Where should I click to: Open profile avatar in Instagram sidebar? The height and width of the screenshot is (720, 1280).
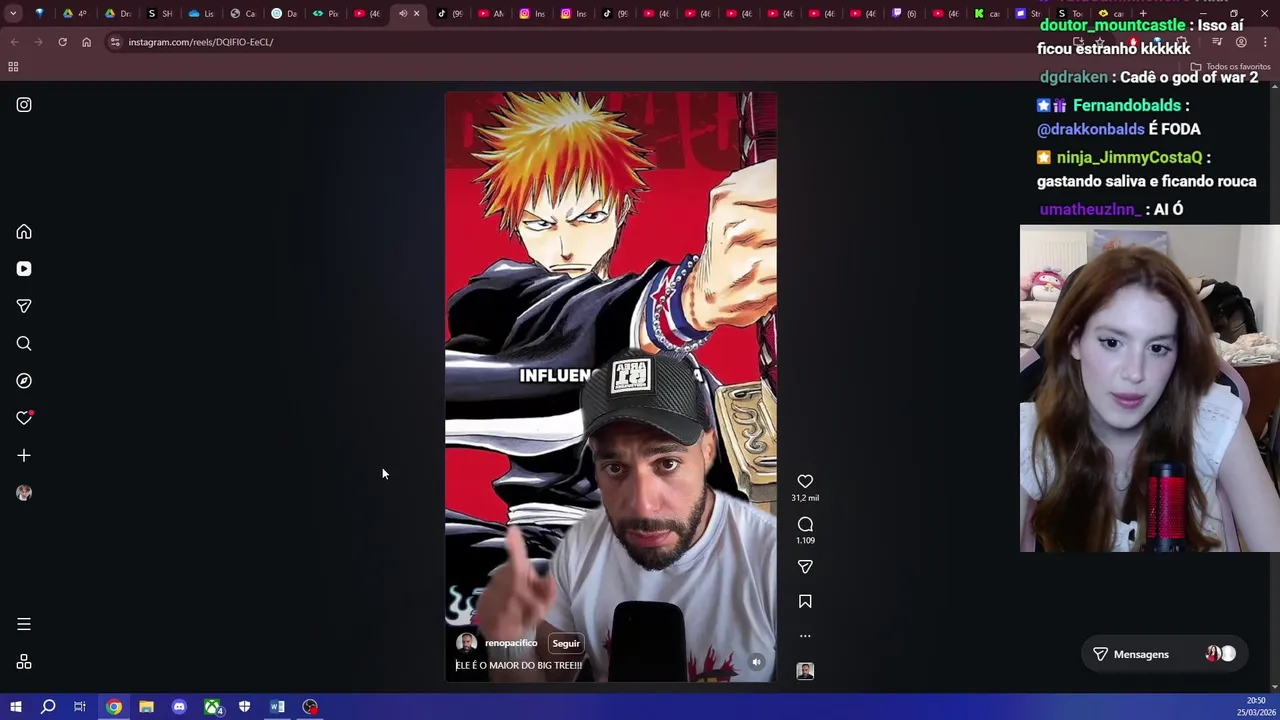[24, 493]
